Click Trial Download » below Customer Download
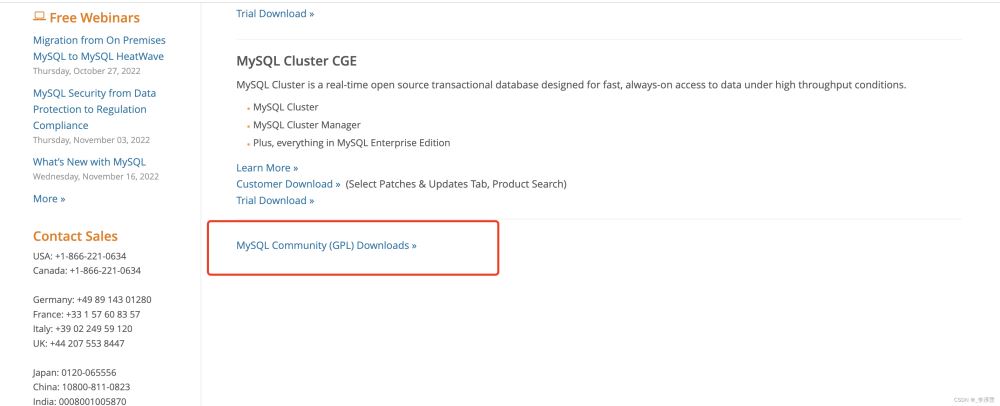 point(275,200)
